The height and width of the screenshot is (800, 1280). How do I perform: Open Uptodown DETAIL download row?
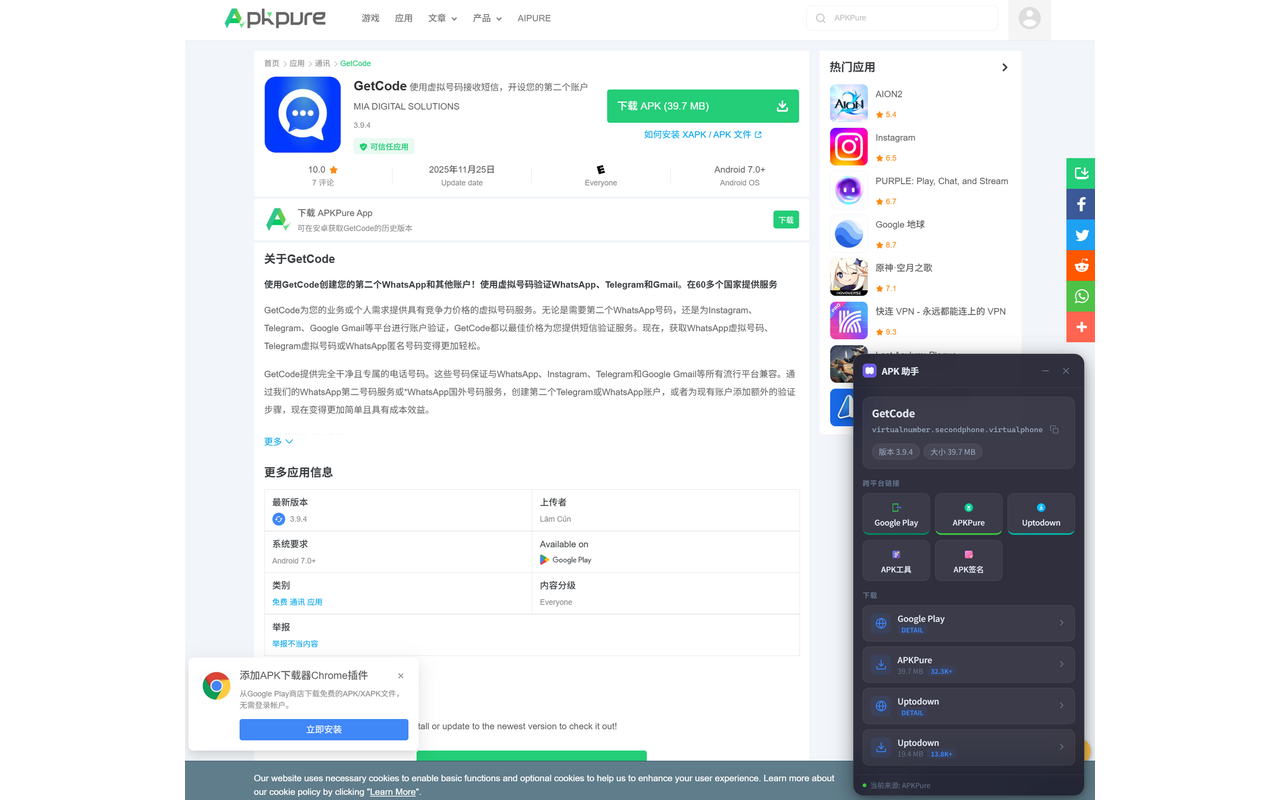tap(969, 706)
